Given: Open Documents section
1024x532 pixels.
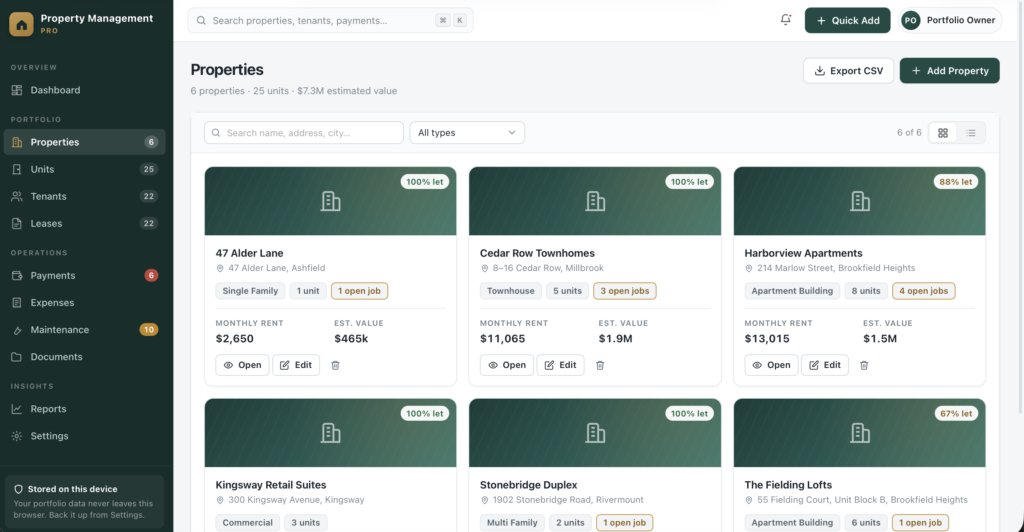Looking at the screenshot, I should [x=84, y=357].
